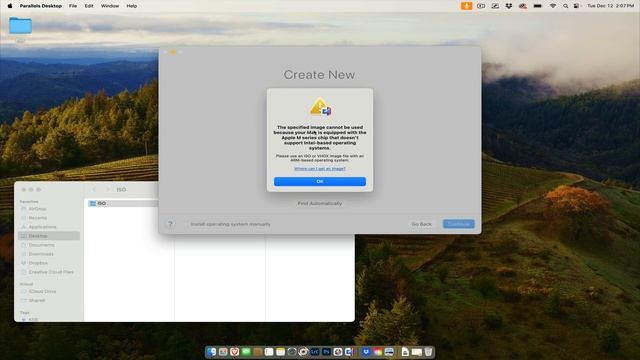640x360 pixels.
Task: Select iCloud Drive in Finder sidebar
Action: pyautogui.click(x=42, y=291)
